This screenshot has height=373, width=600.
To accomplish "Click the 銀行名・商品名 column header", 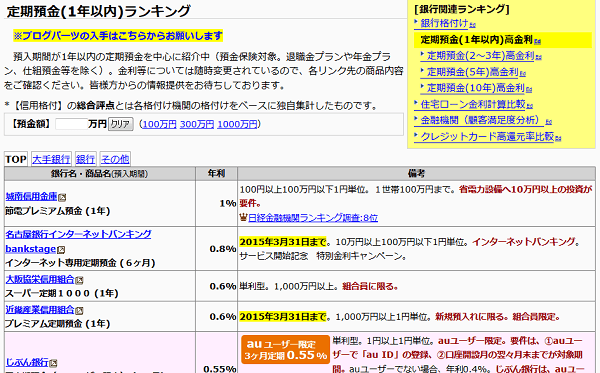I will [100, 174].
